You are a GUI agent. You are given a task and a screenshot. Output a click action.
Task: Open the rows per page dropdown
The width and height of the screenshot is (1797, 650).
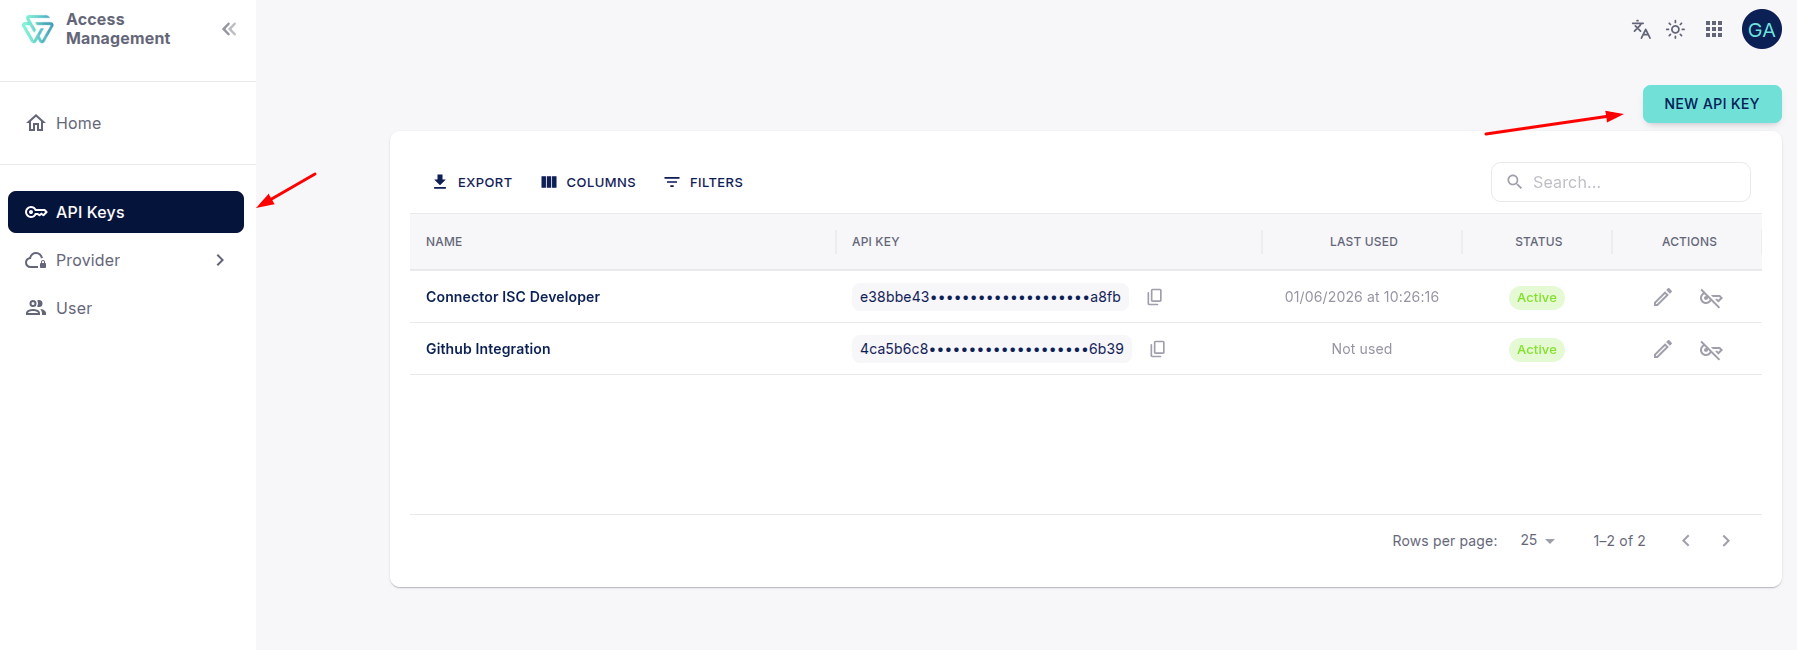[1537, 540]
